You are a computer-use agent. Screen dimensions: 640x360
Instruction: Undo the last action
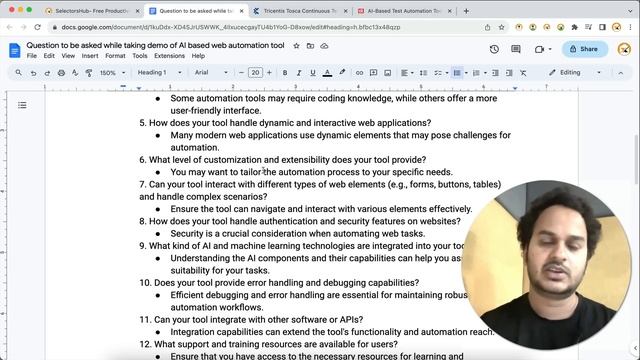[33, 73]
